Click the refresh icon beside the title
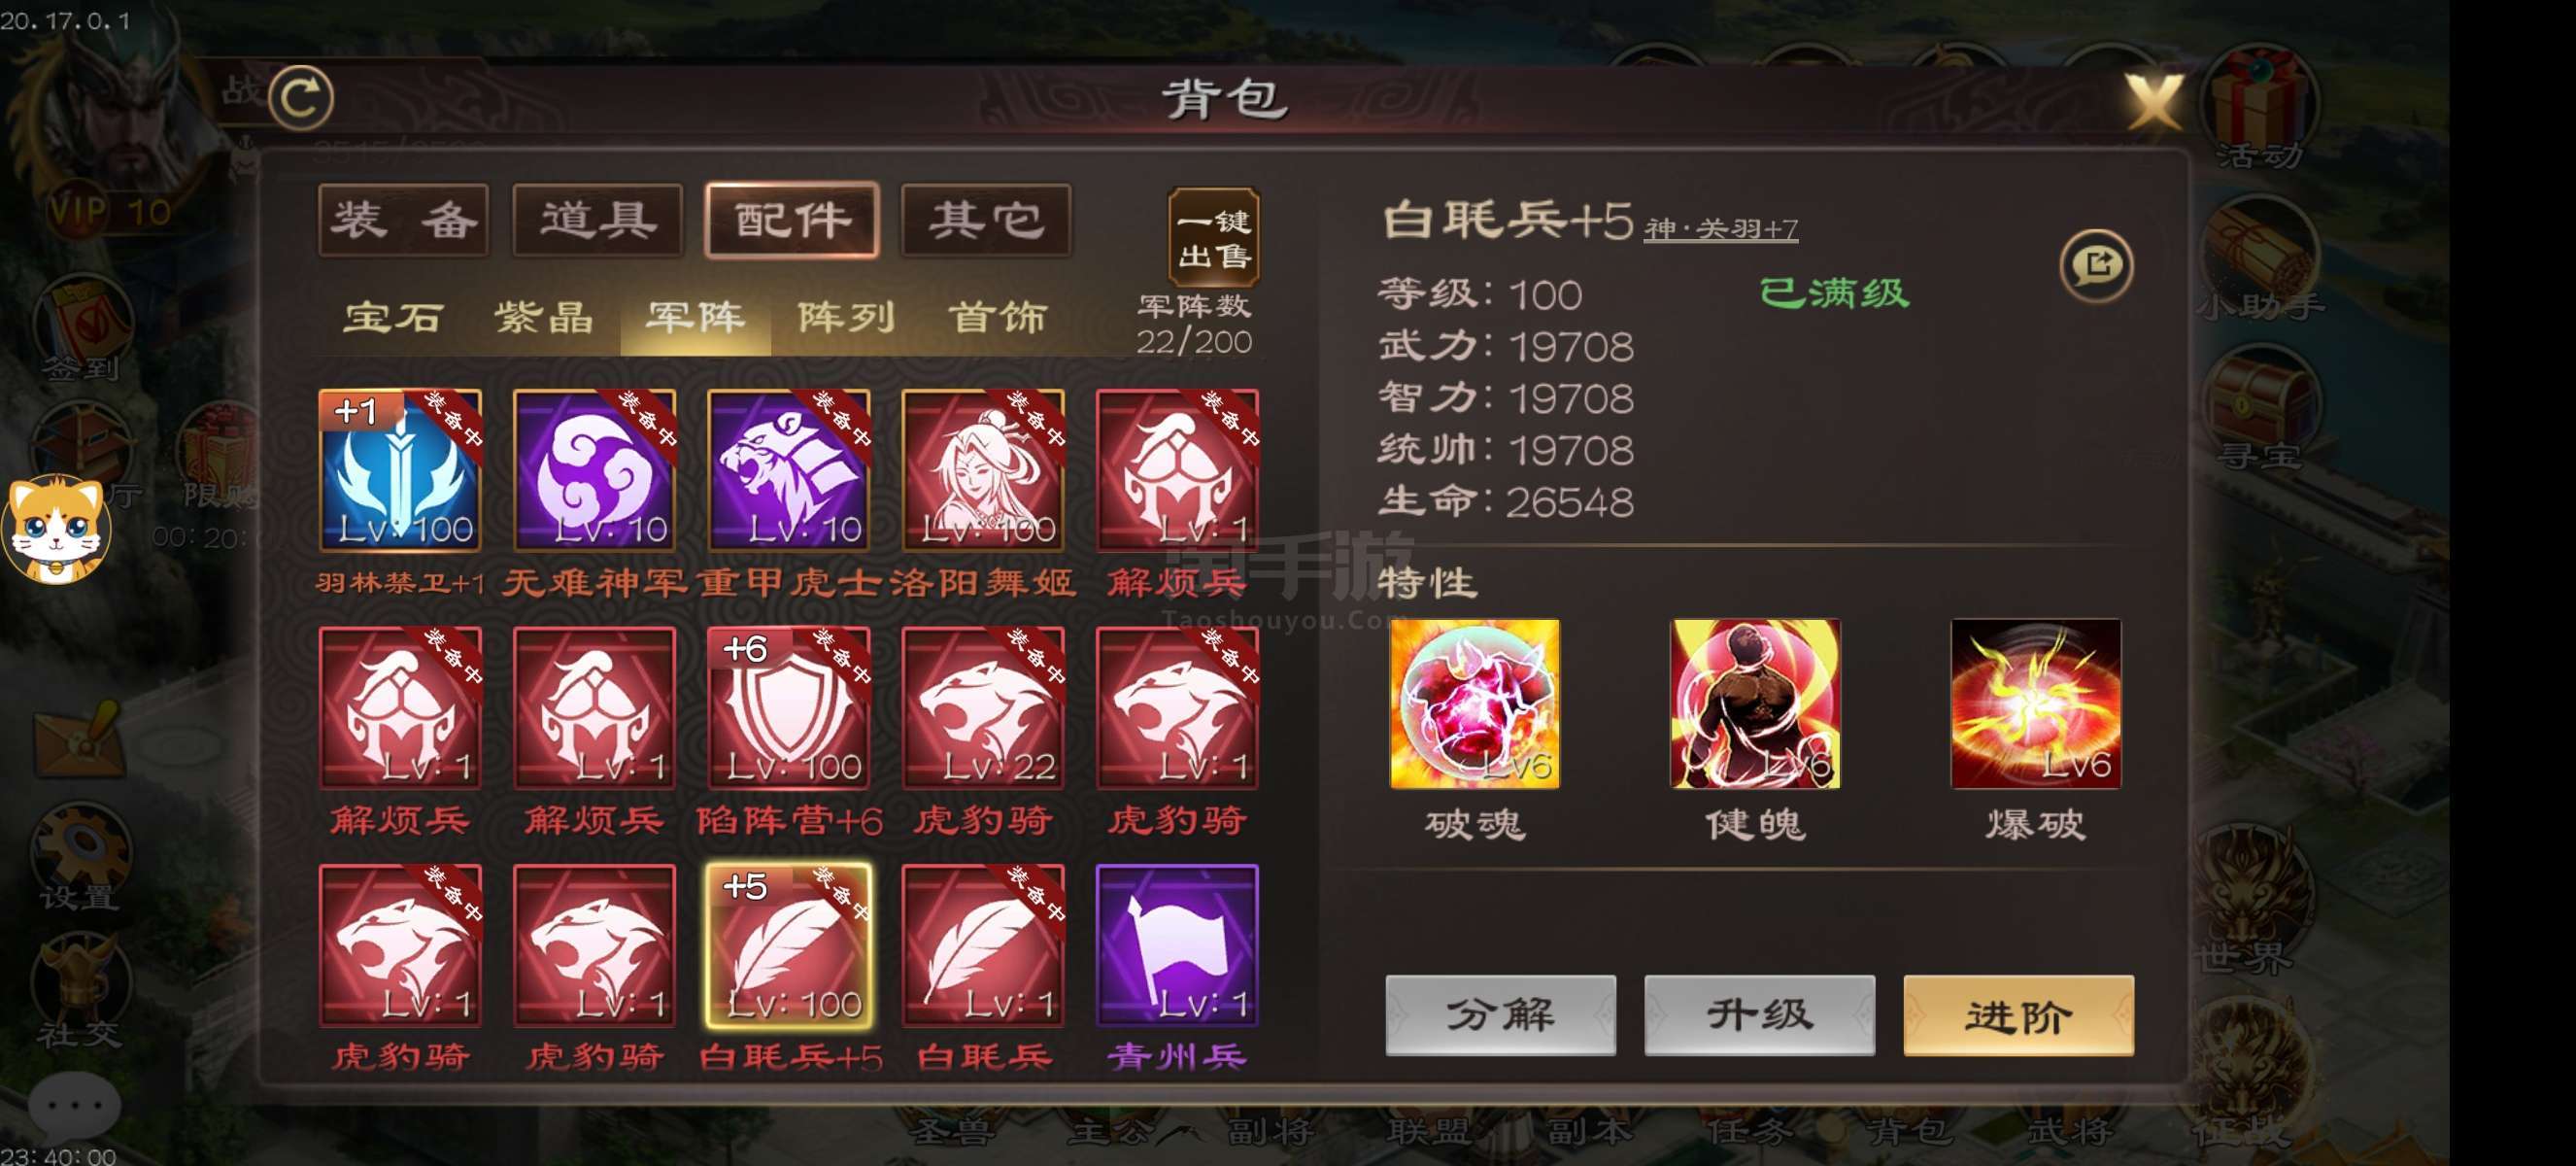Screen dimensions: 2576x1166 (x=301, y=98)
